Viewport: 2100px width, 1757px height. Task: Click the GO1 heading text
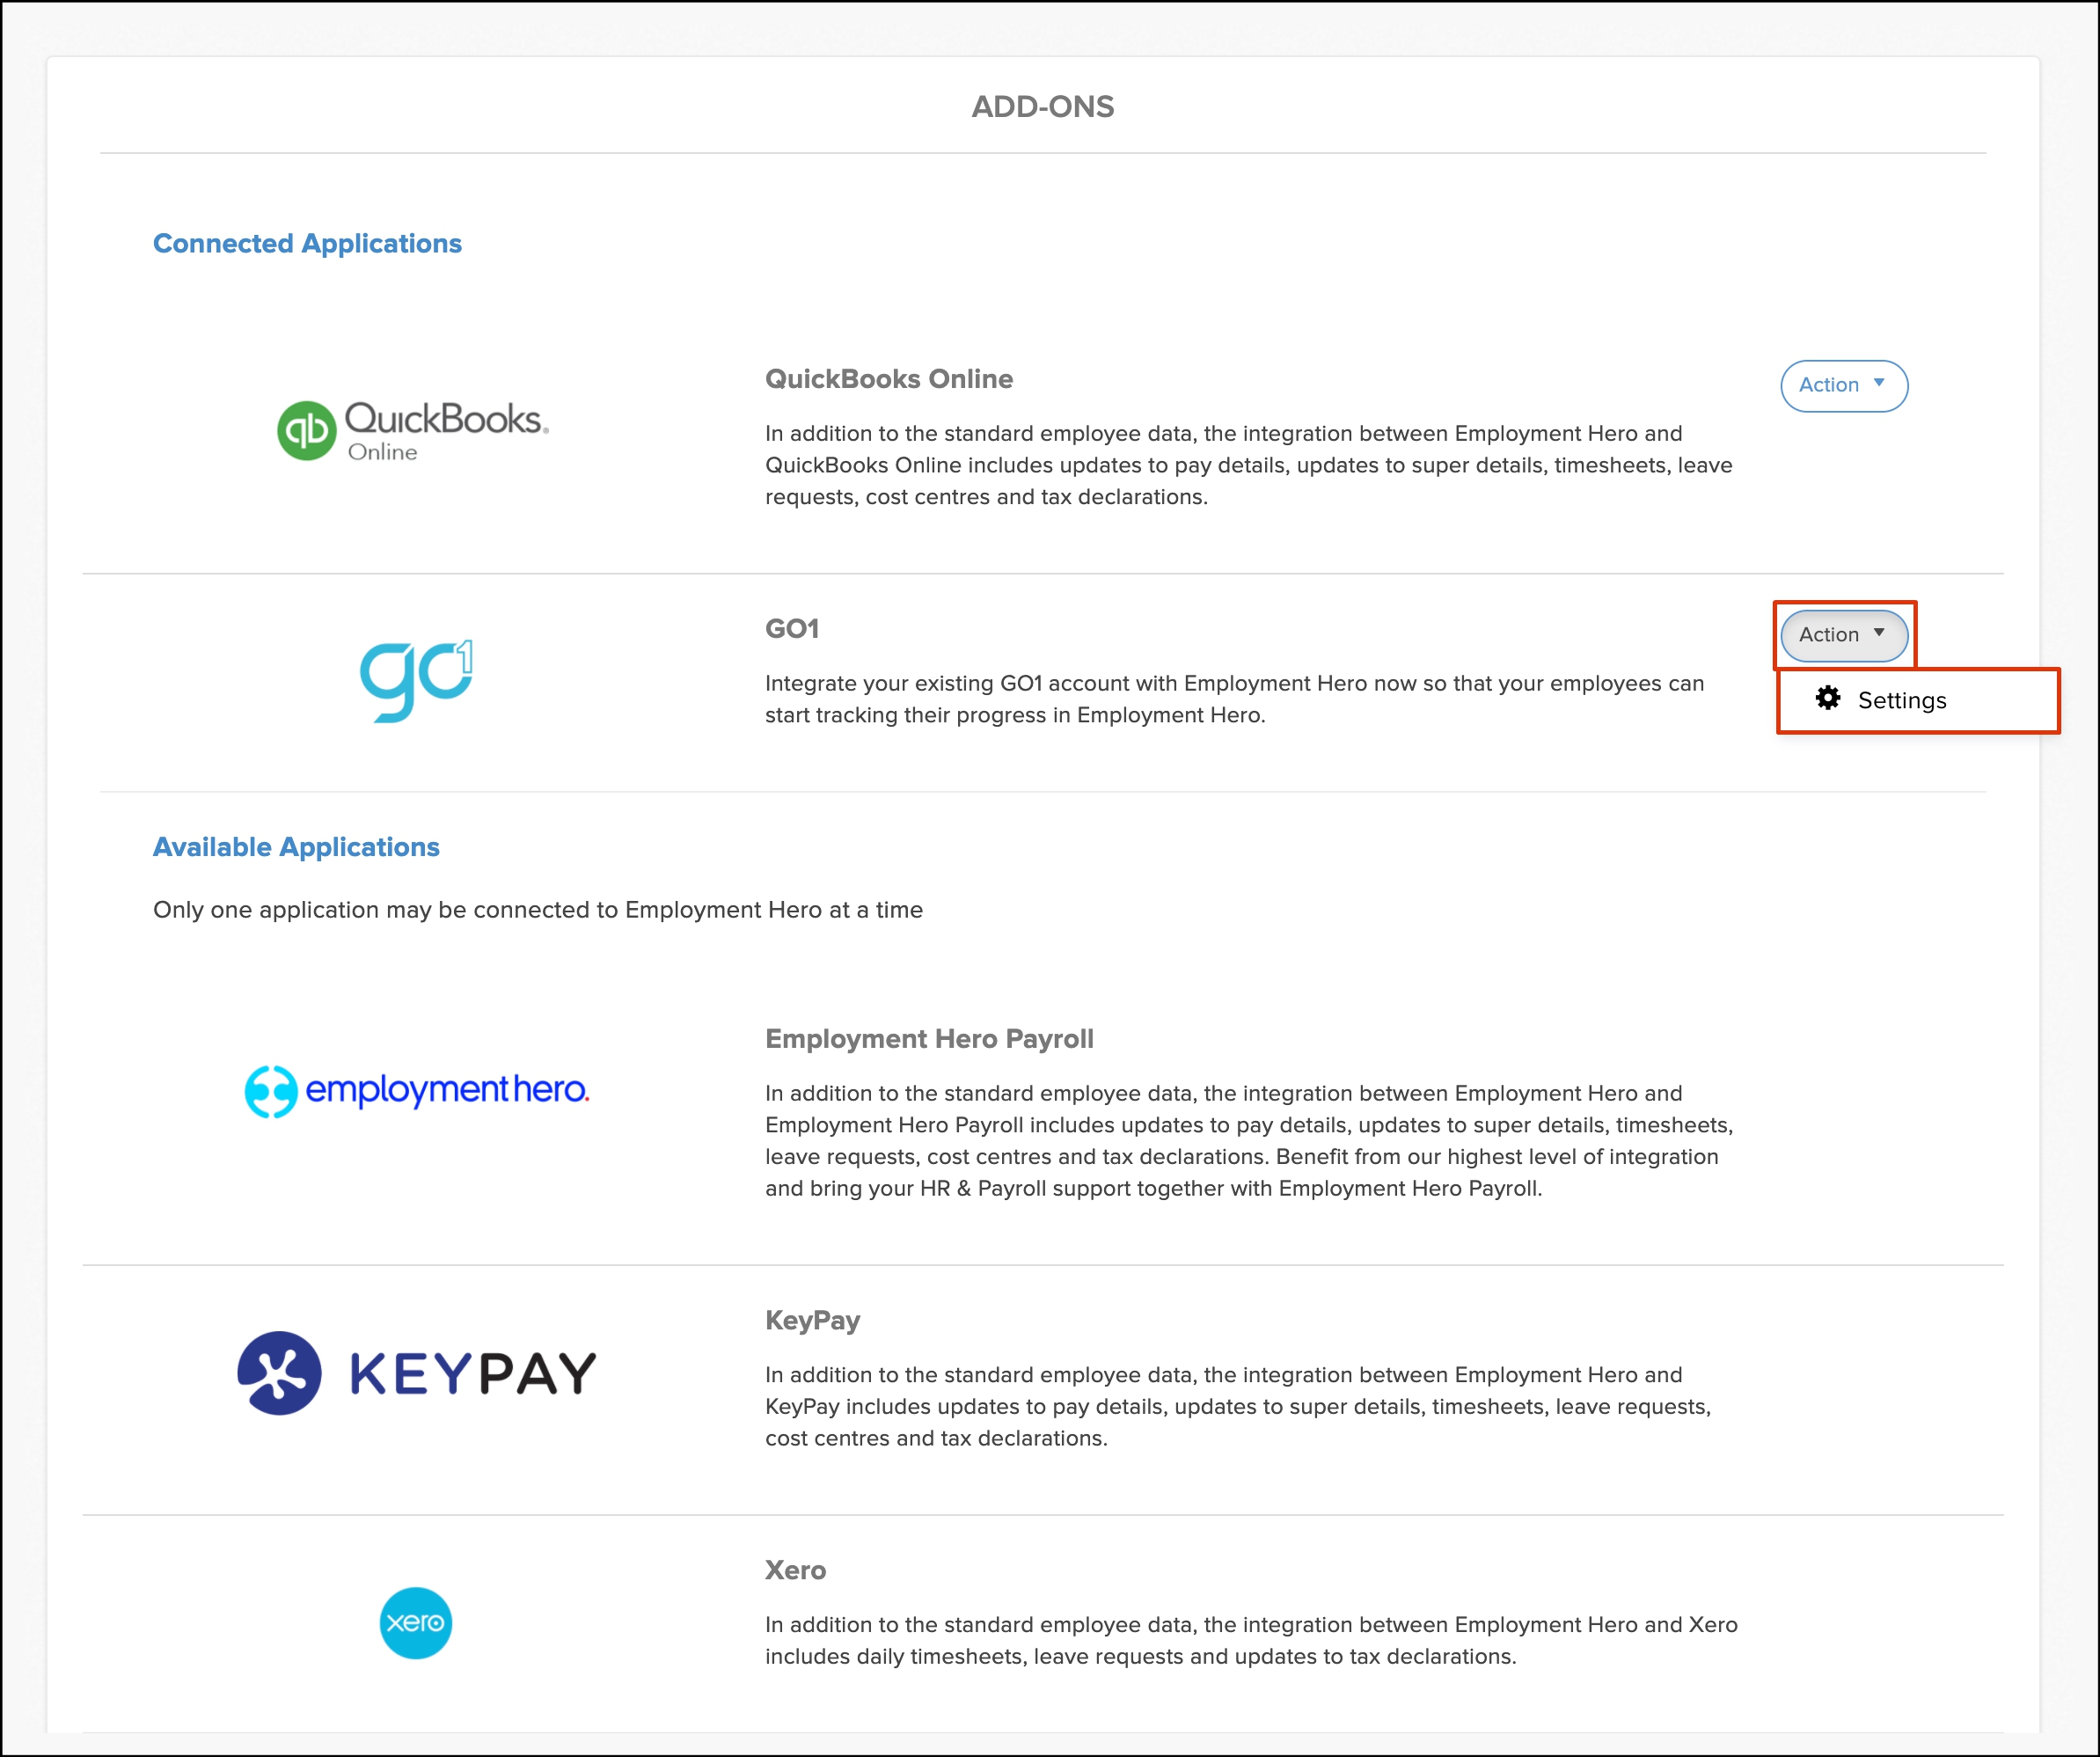pyautogui.click(x=792, y=629)
